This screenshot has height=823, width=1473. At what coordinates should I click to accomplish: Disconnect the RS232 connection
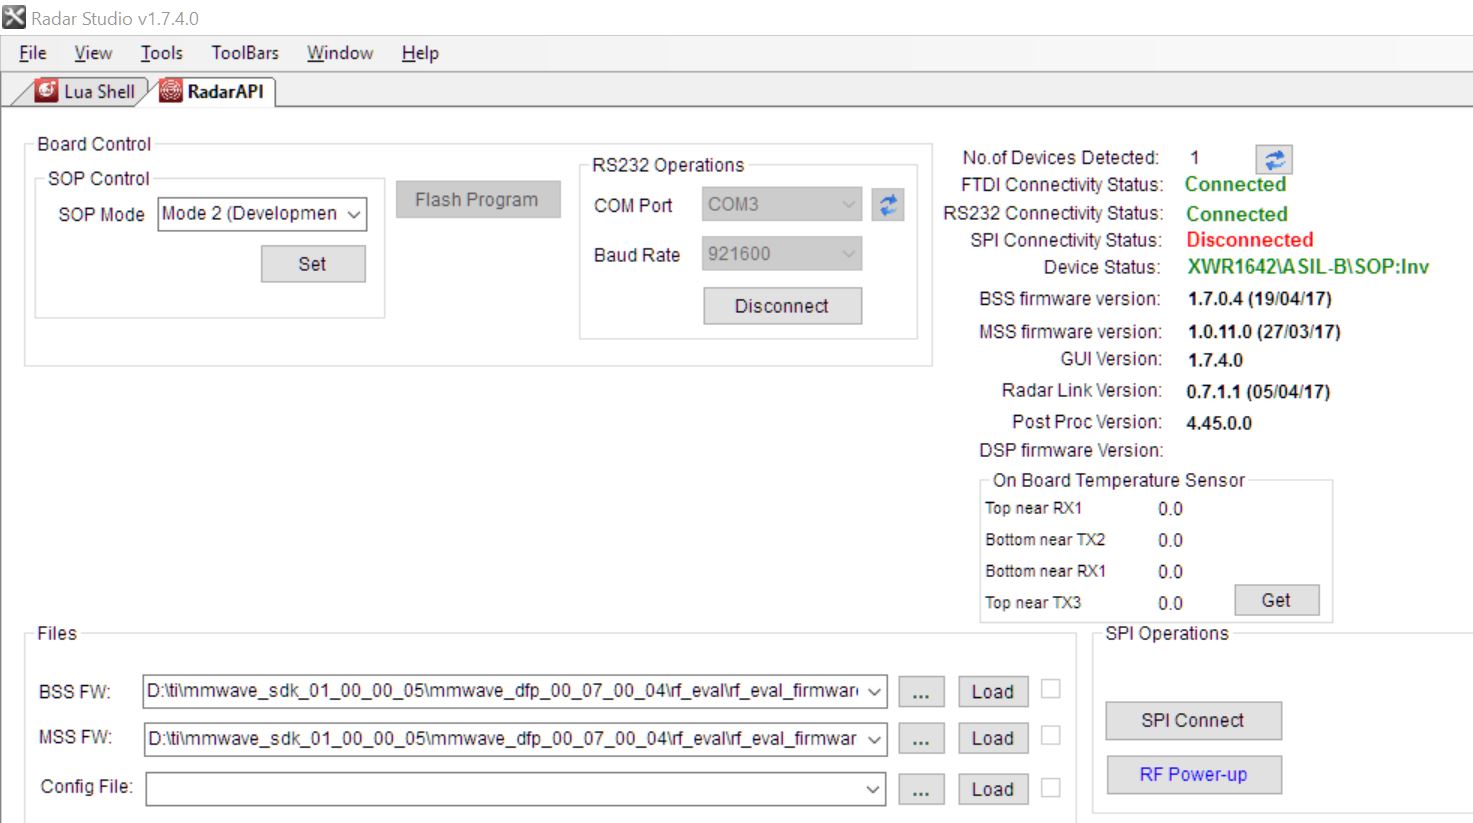click(x=782, y=306)
